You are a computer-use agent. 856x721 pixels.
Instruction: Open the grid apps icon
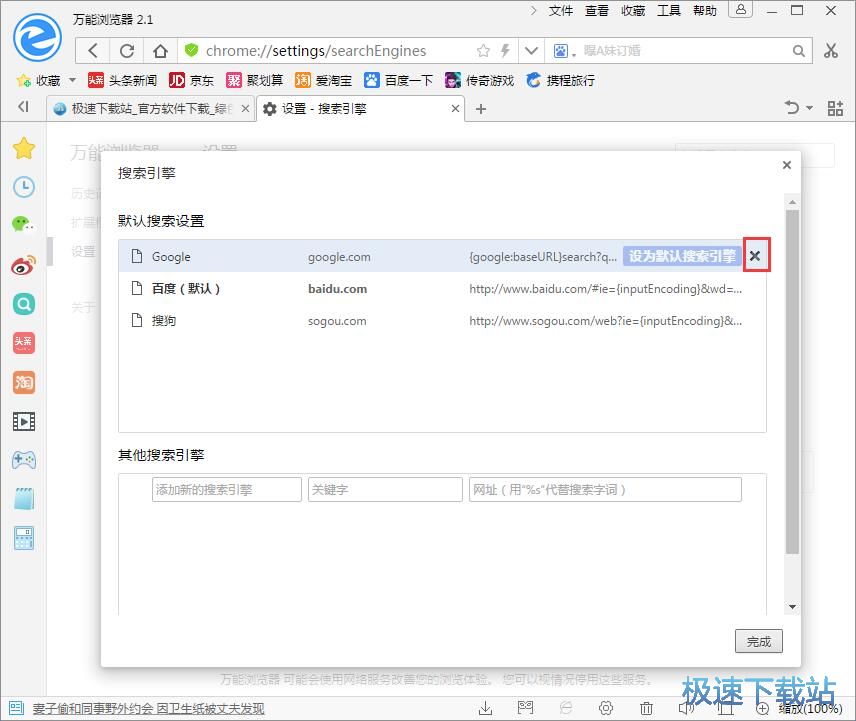(x=835, y=108)
